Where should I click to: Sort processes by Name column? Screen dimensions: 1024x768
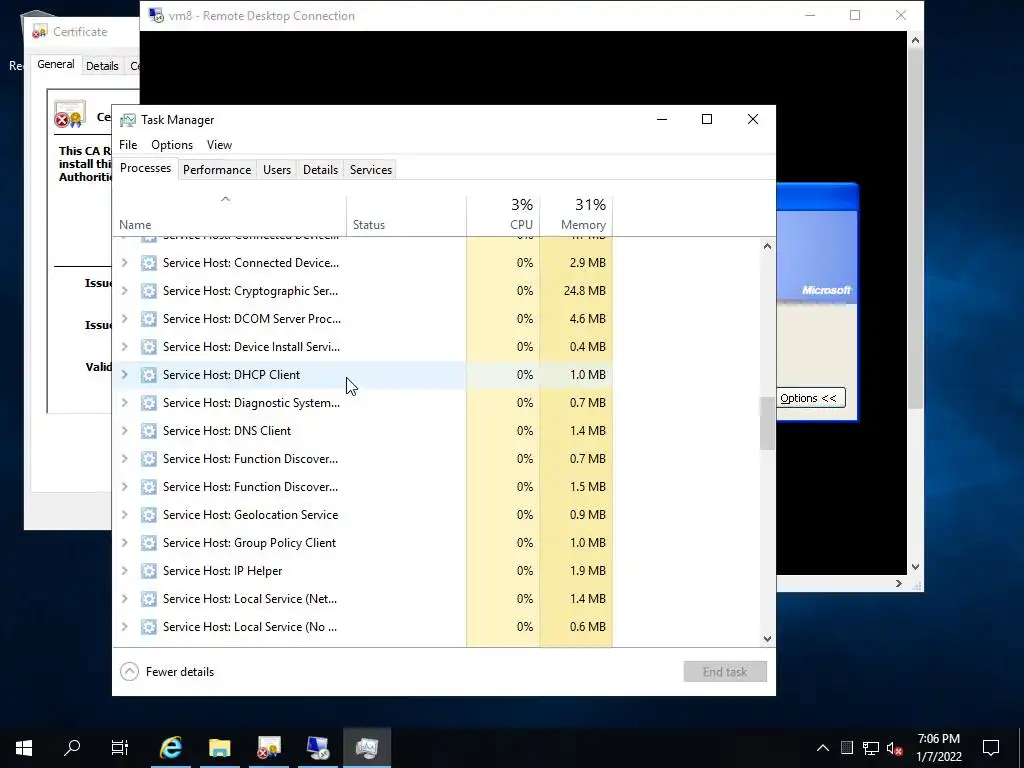click(229, 216)
